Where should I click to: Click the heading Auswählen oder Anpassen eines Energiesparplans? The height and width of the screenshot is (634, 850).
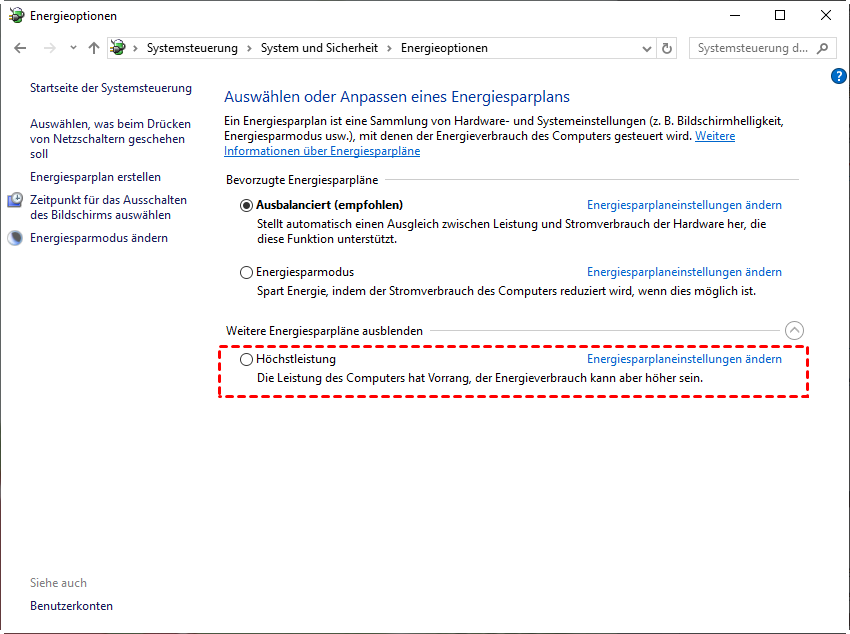(x=397, y=96)
